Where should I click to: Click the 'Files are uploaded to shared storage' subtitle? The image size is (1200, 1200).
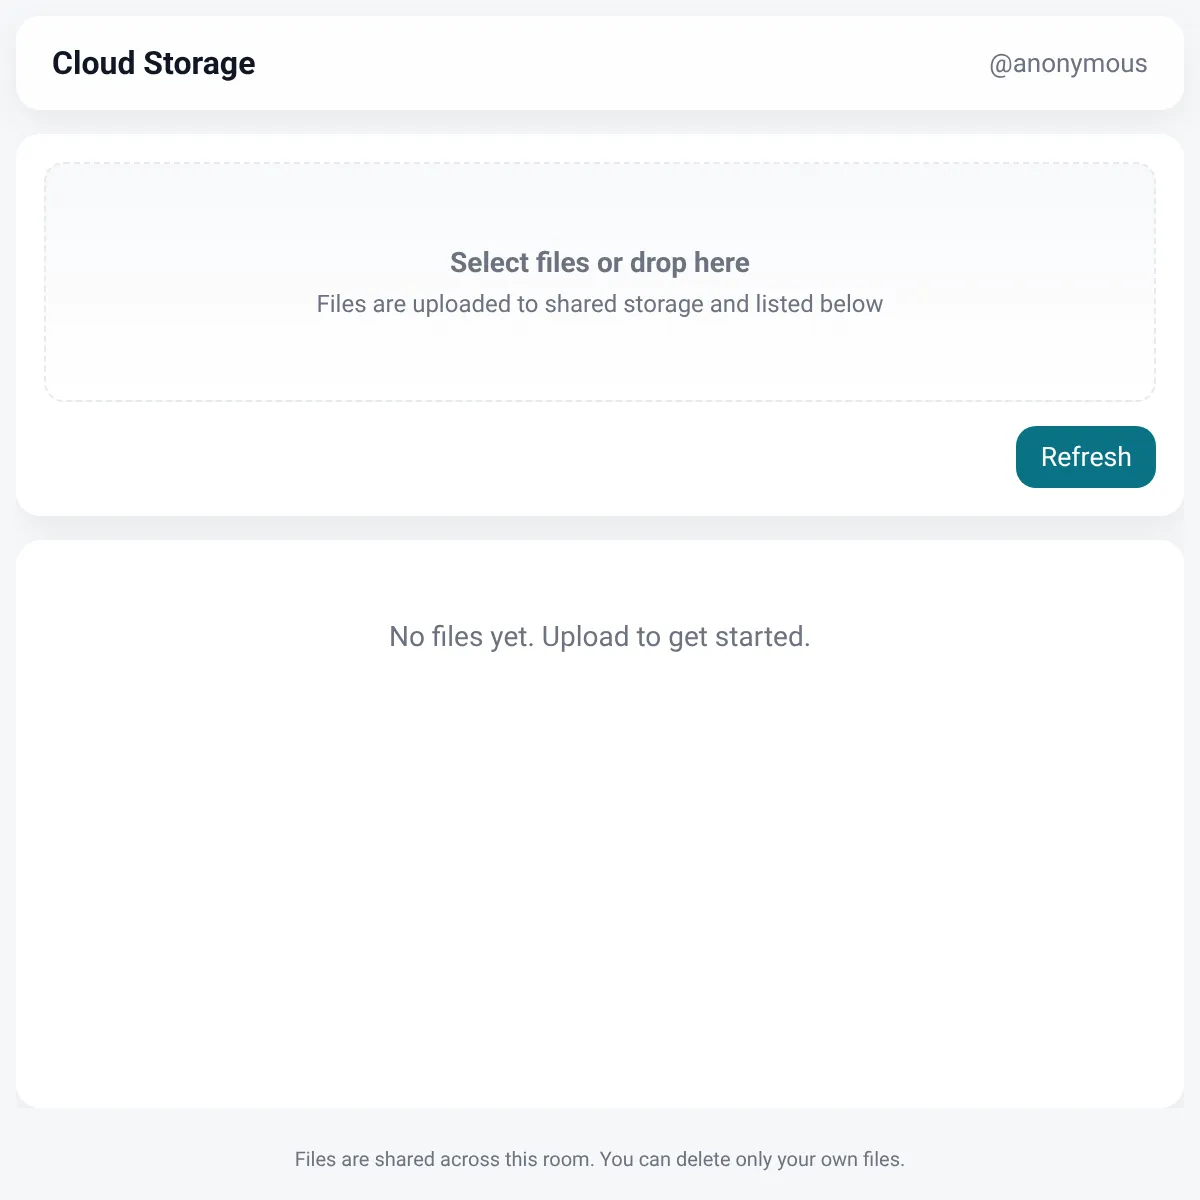600,304
